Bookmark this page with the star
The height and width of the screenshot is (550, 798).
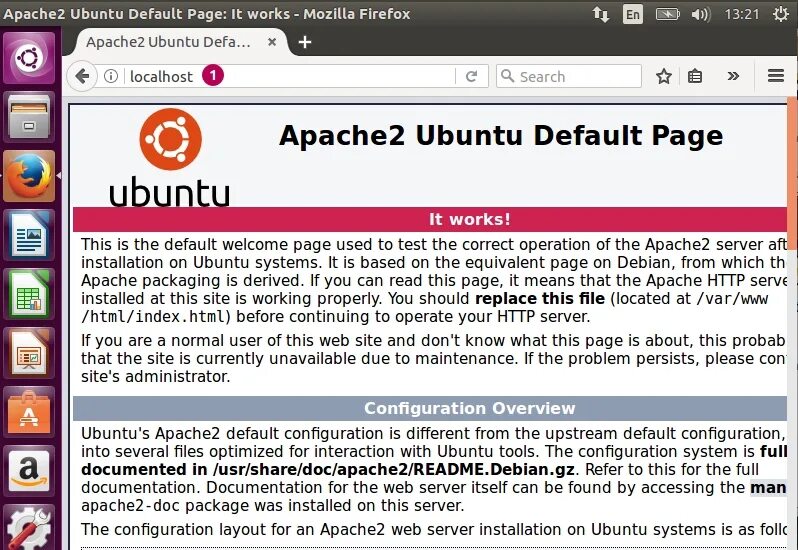point(664,76)
